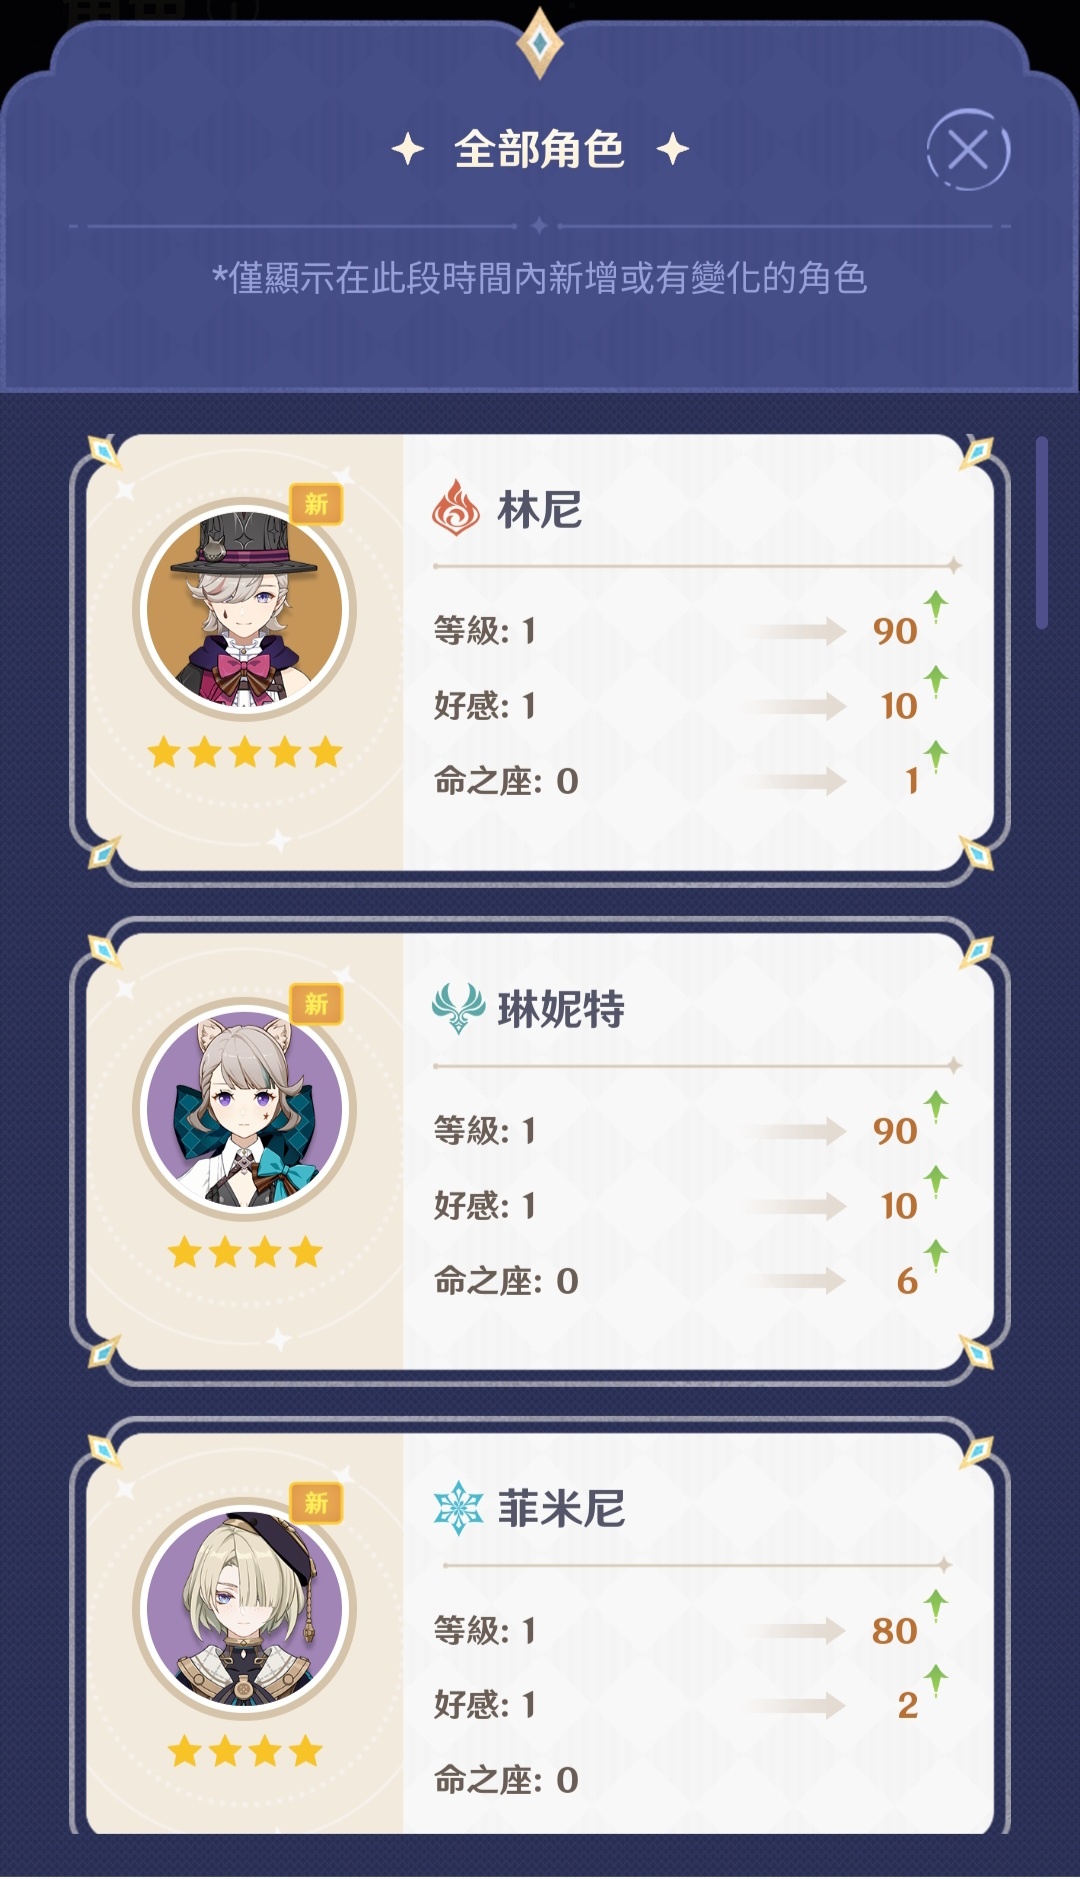This screenshot has width=1080, height=1879.
Task: Click the four-star rating under 琳妮特
Action: click(245, 1252)
